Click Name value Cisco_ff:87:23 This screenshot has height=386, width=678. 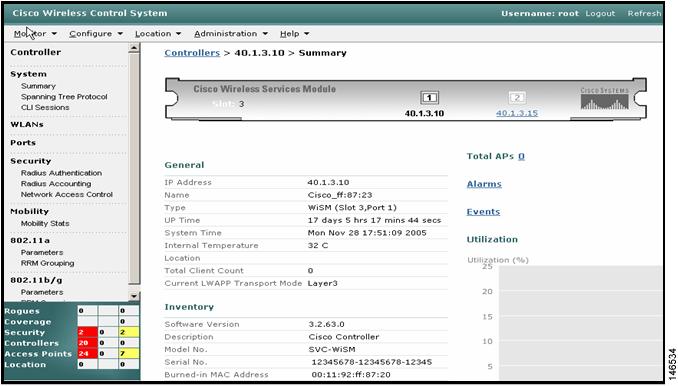(x=340, y=195)
